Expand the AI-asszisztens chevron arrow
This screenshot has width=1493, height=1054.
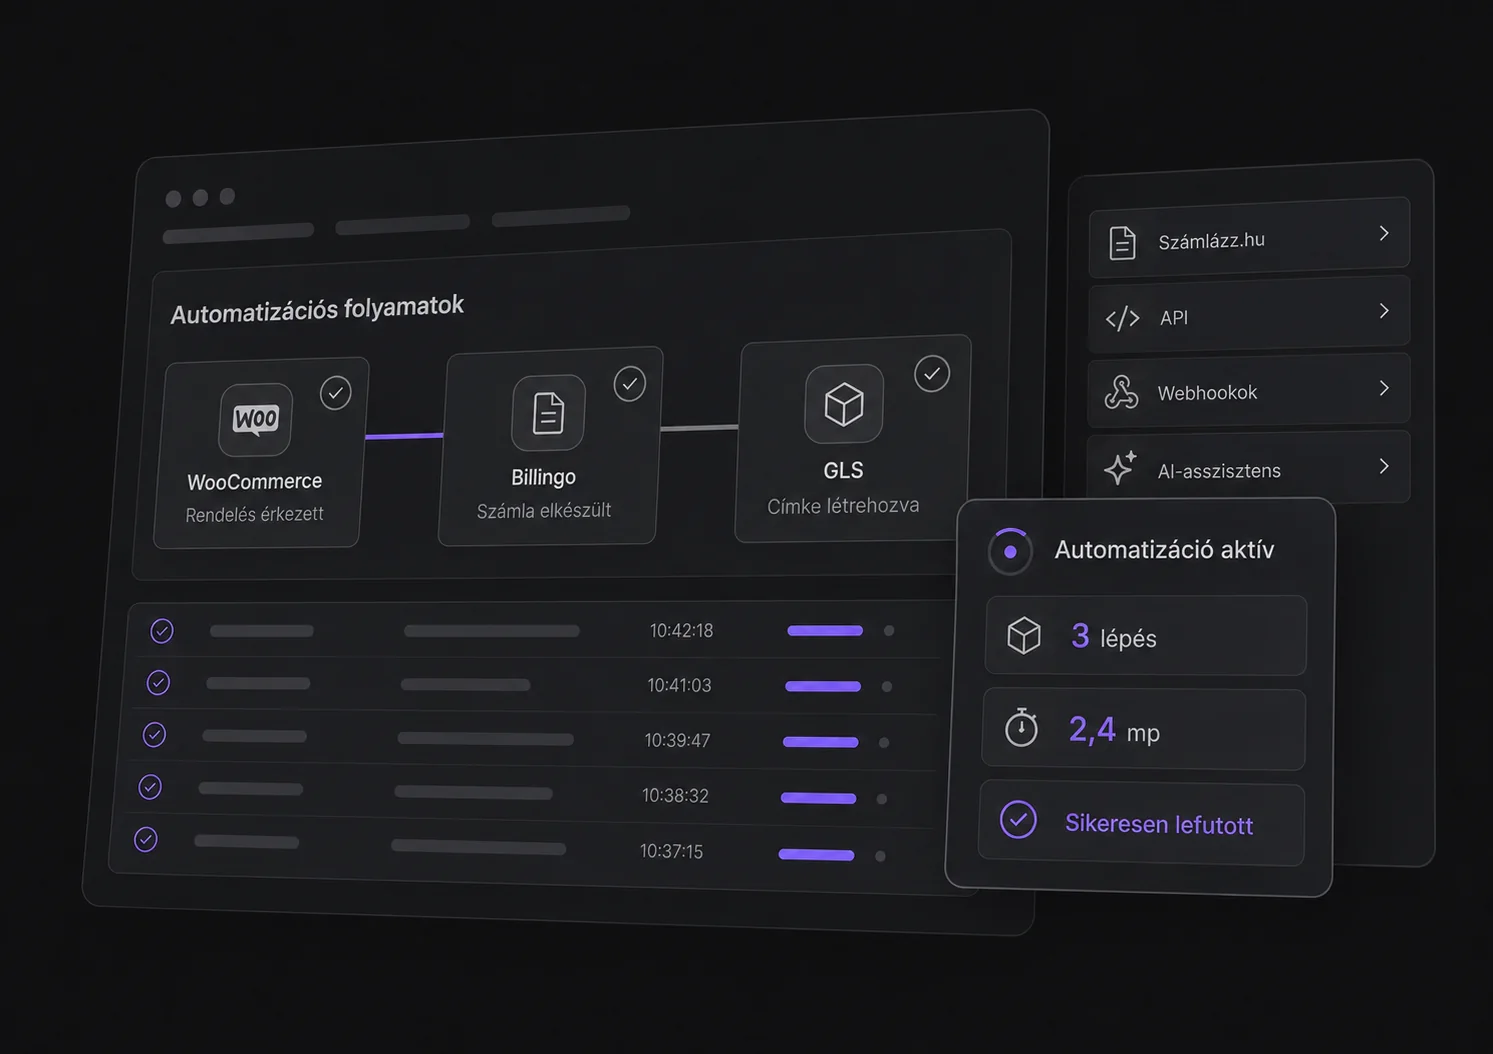[x=1384, y=466]
